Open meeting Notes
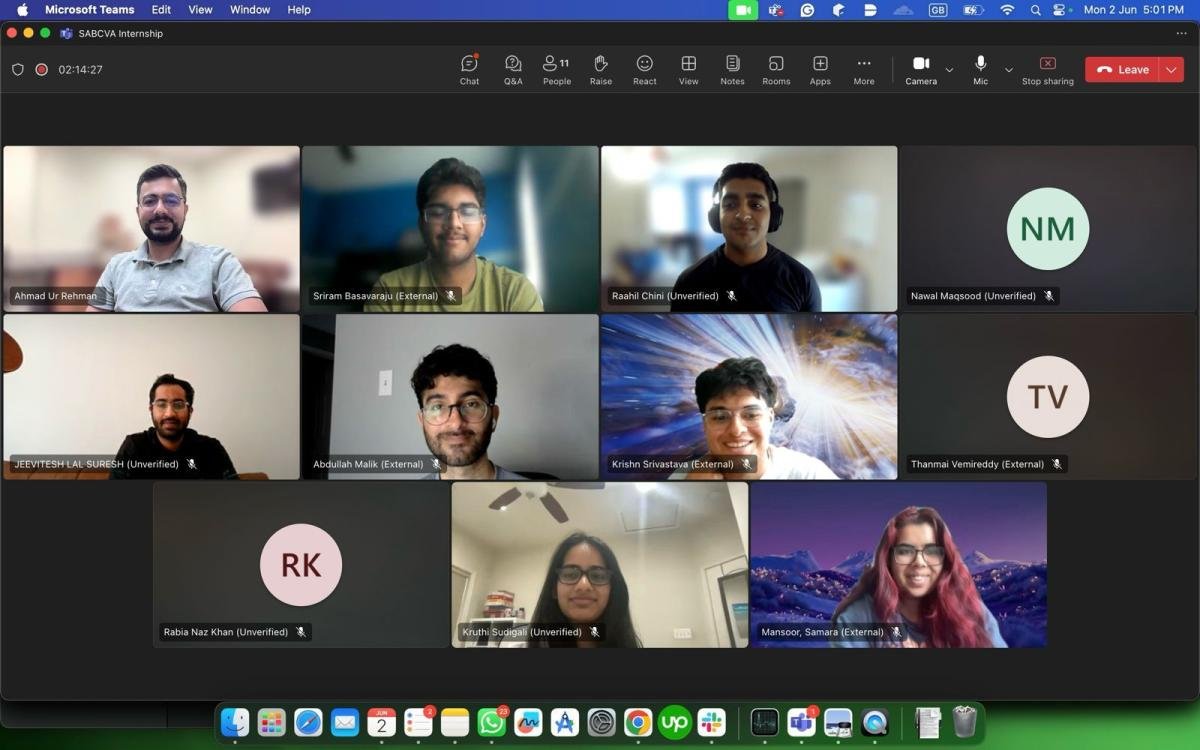This screenshot has height=750, width=1200. (x=732, y=69)
